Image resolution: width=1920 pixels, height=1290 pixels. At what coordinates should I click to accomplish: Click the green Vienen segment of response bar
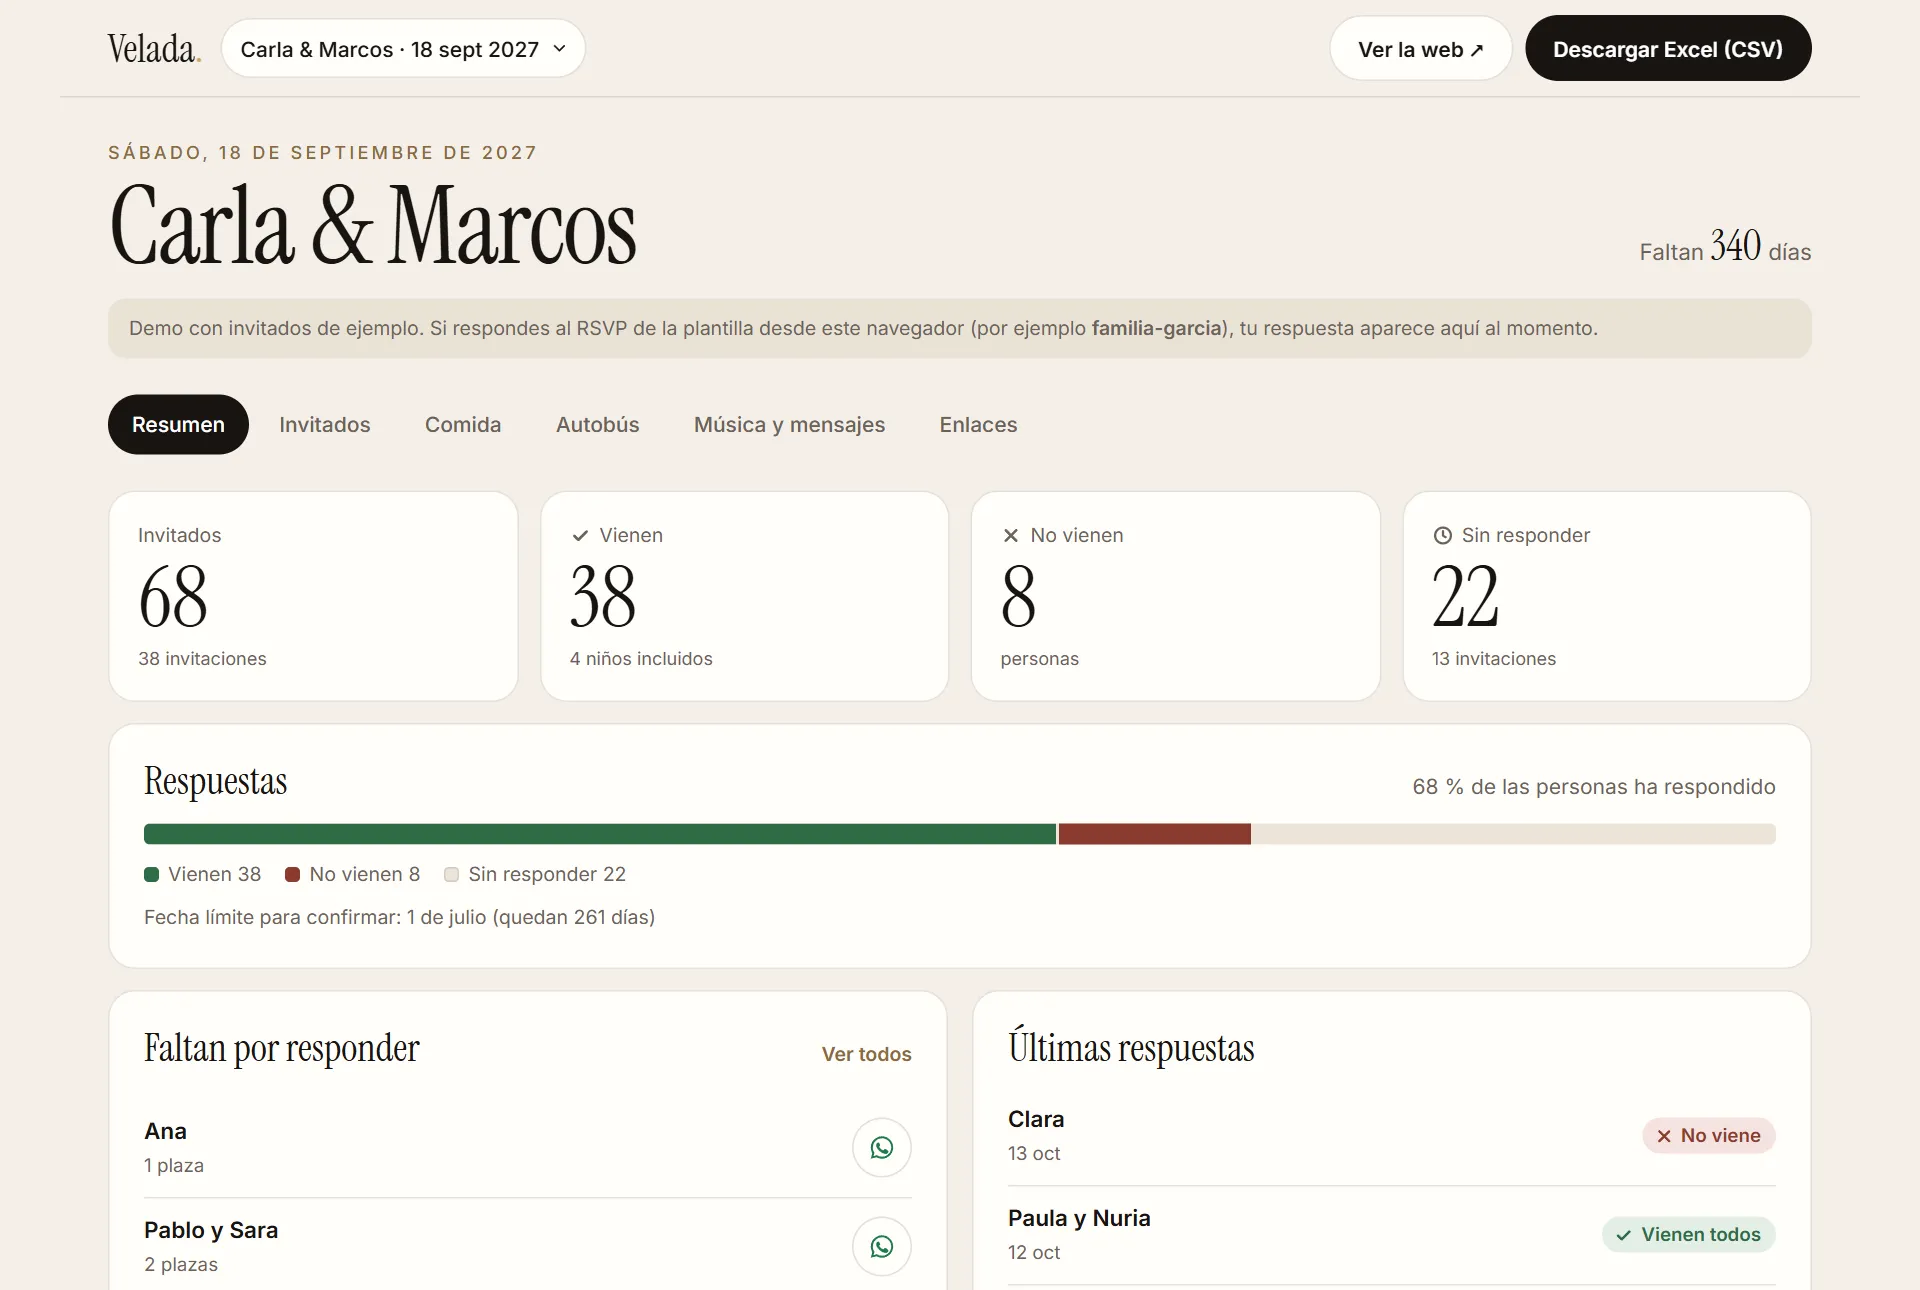point(600,834)
